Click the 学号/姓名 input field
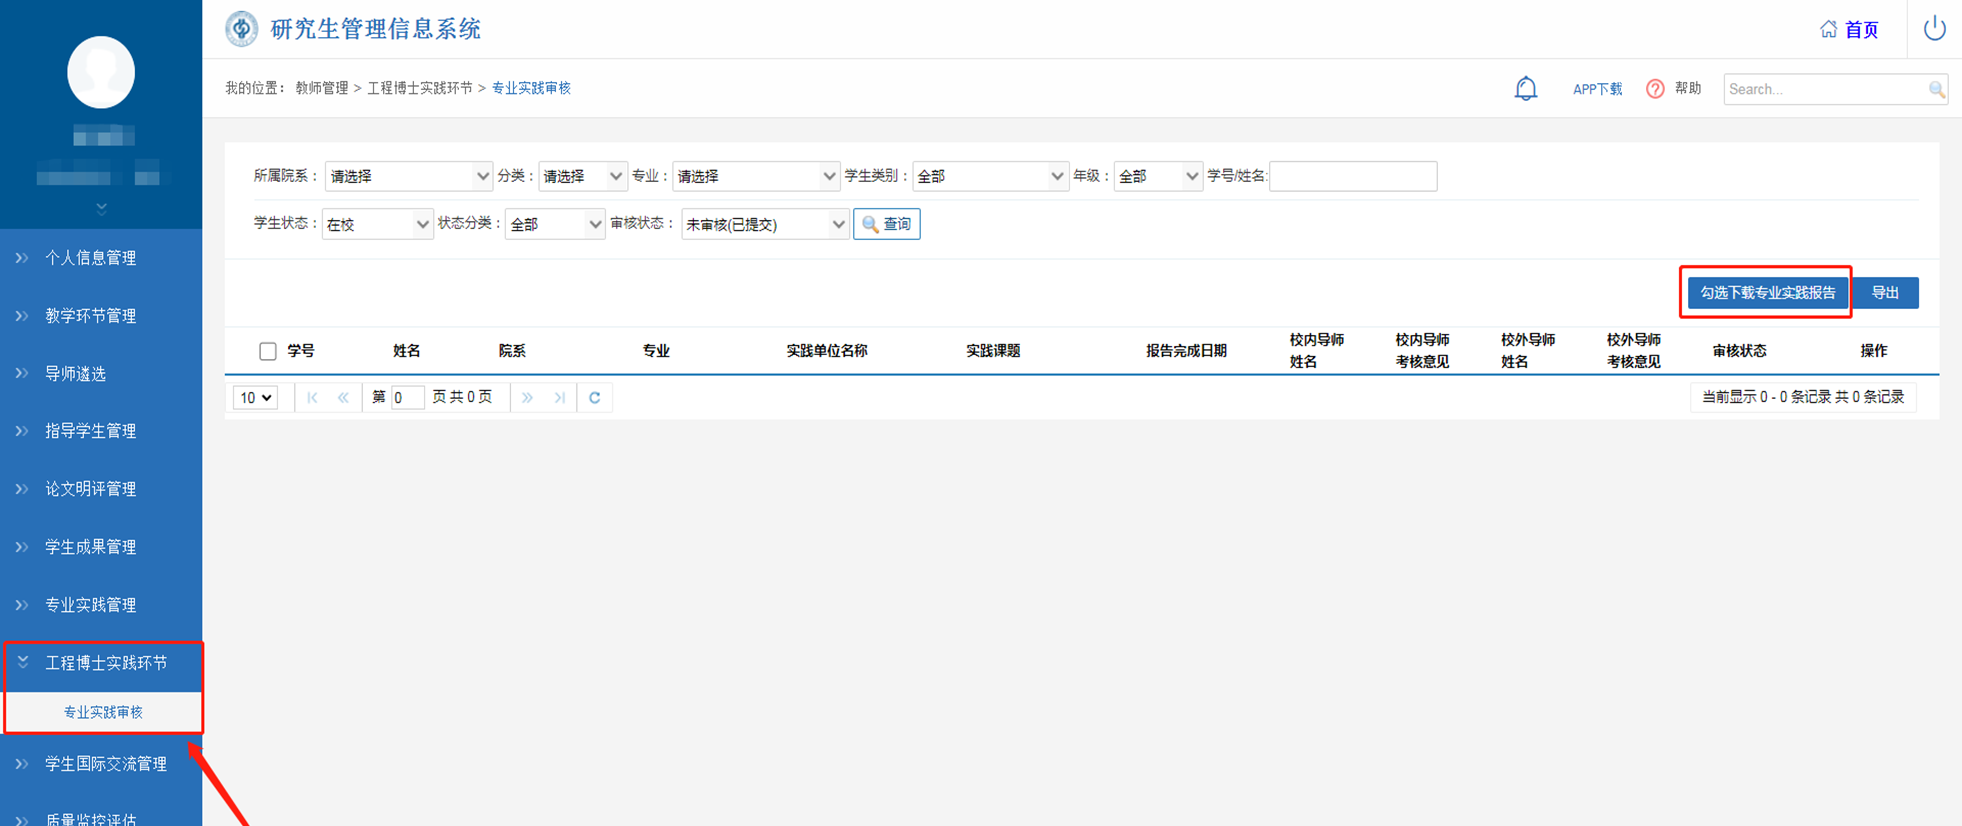Viewport: 1962px width, 826px height. (1352, 176)
